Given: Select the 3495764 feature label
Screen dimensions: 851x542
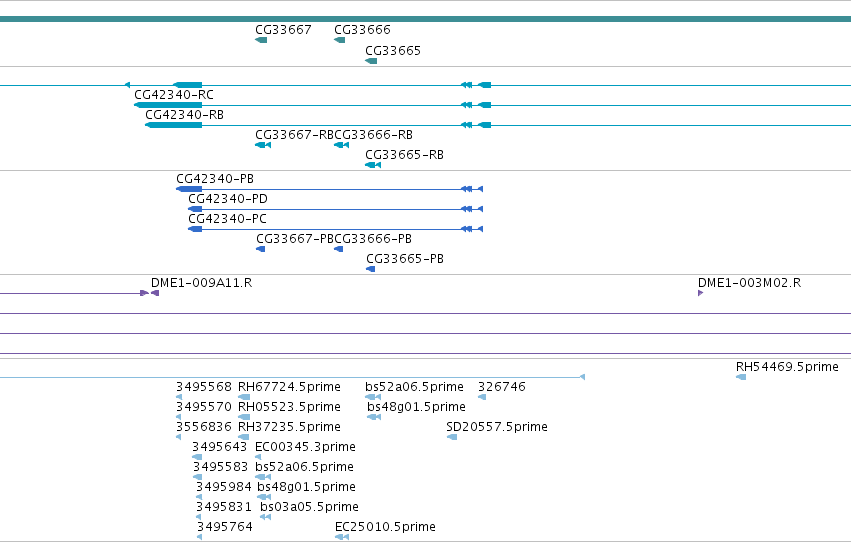Looking at the screenshot, I should (x=225, y=528).
